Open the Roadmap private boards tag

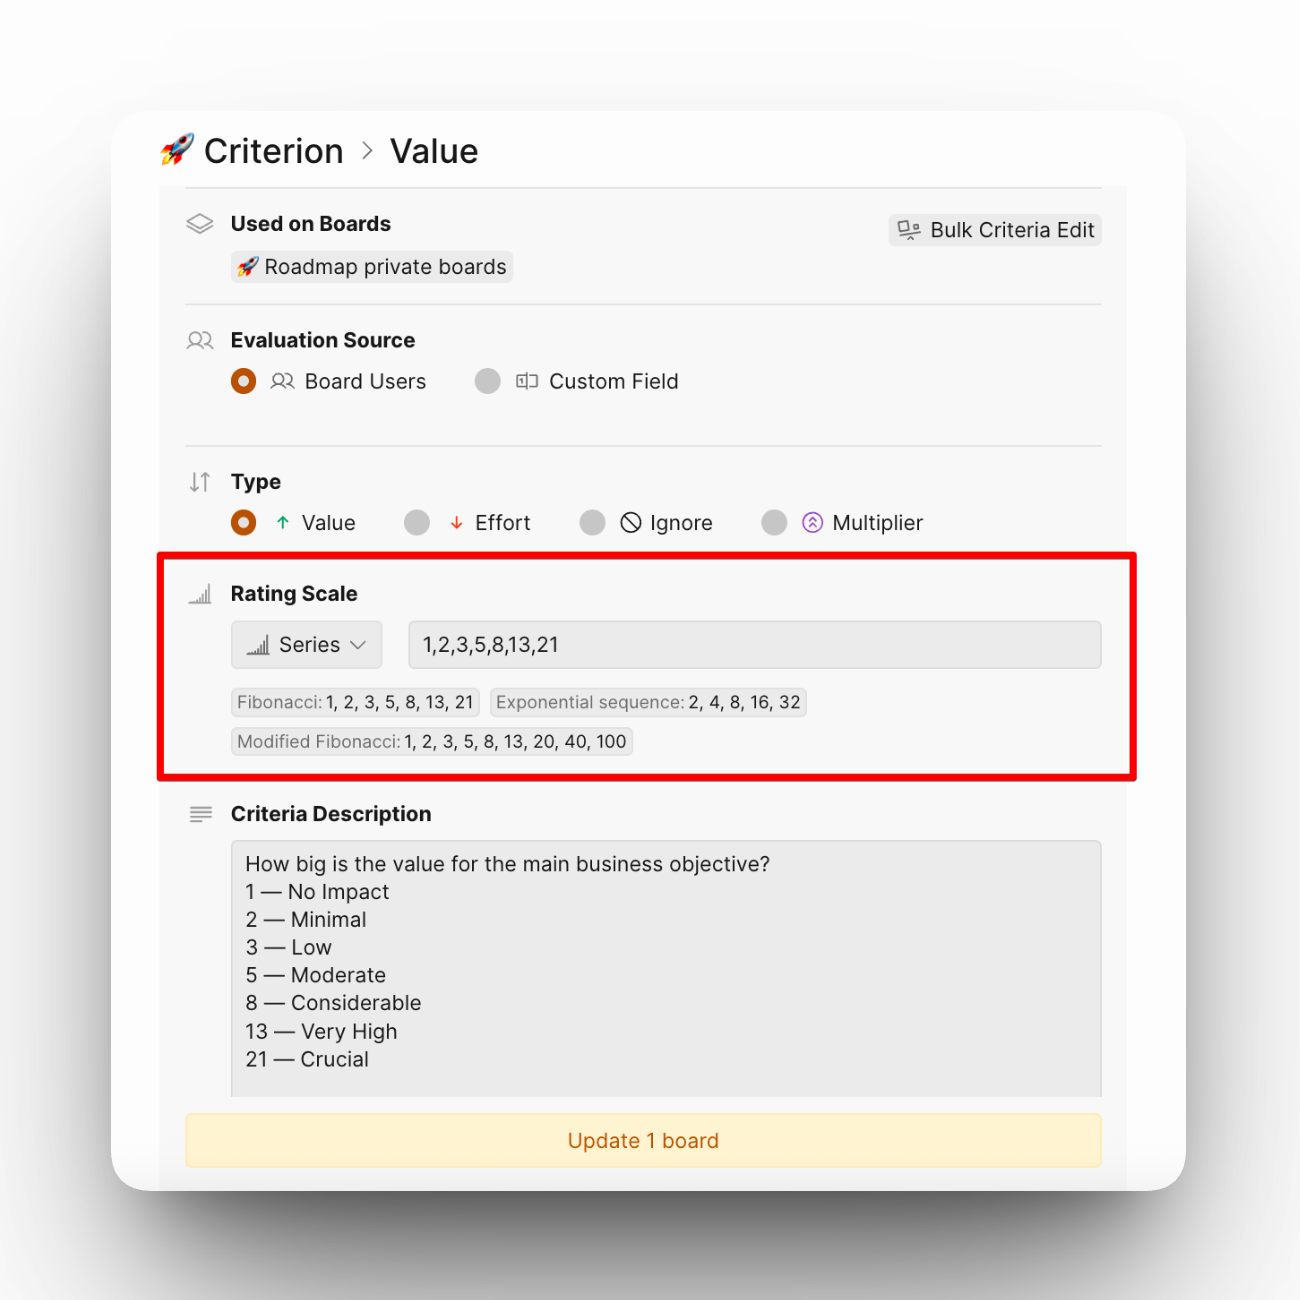tap(372, 267)
